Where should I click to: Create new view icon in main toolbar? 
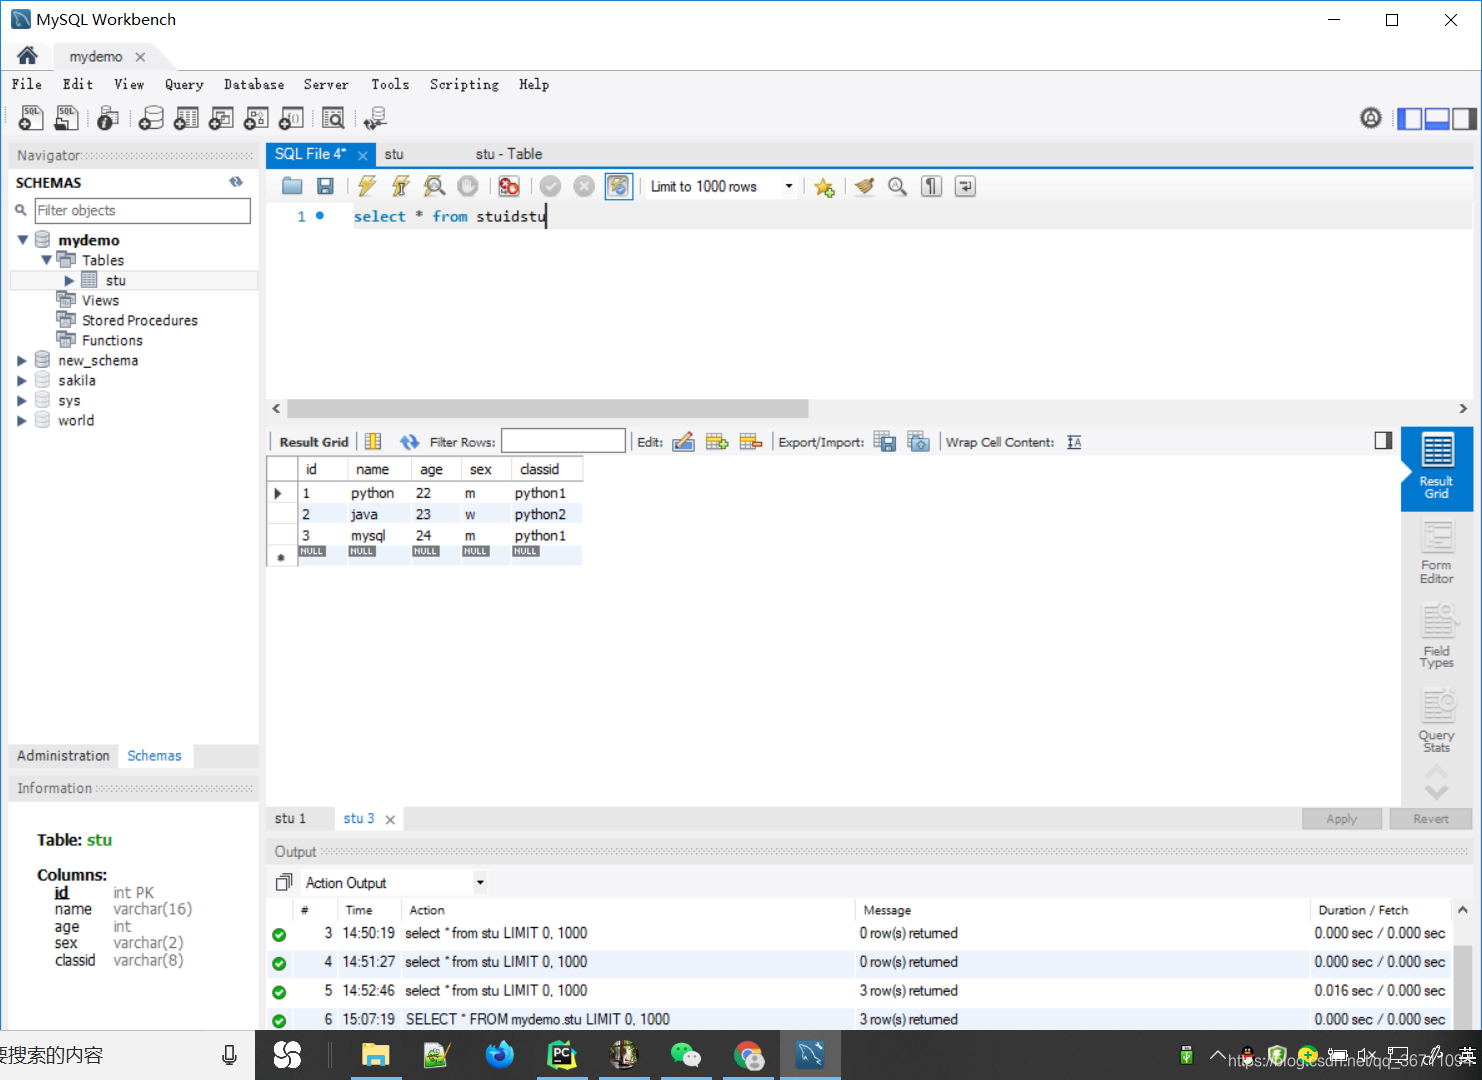221,118
